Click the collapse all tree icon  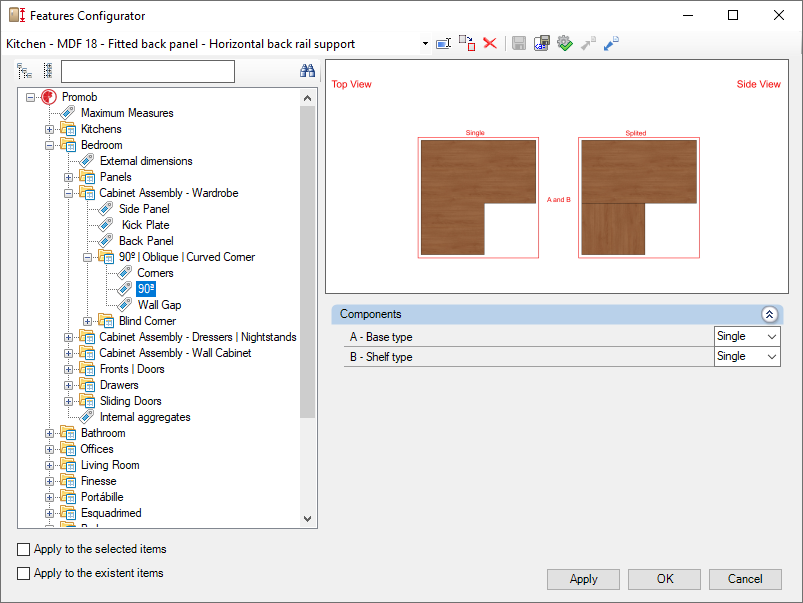coord(47,71)
